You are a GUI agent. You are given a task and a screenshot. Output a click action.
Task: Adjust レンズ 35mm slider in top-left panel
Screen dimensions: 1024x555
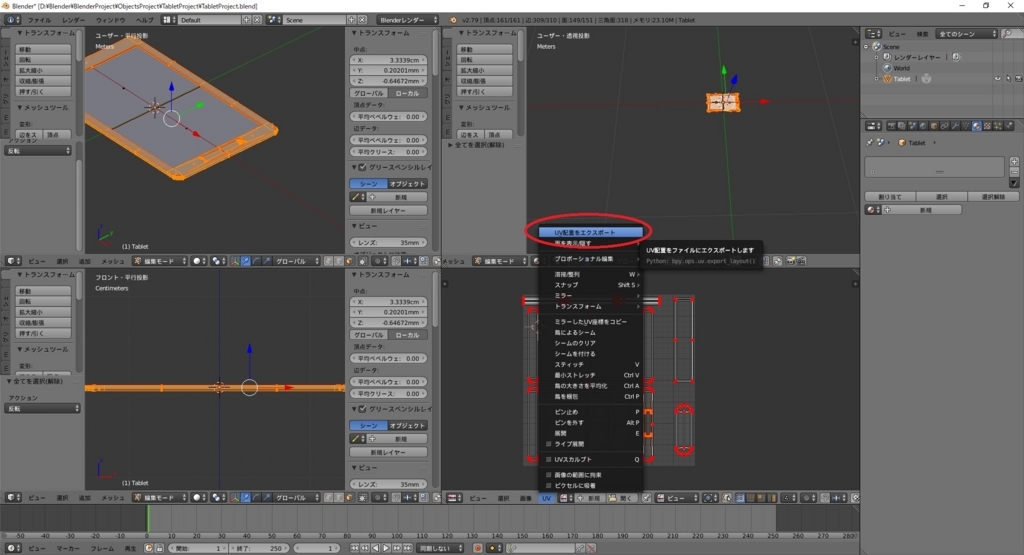388,243
